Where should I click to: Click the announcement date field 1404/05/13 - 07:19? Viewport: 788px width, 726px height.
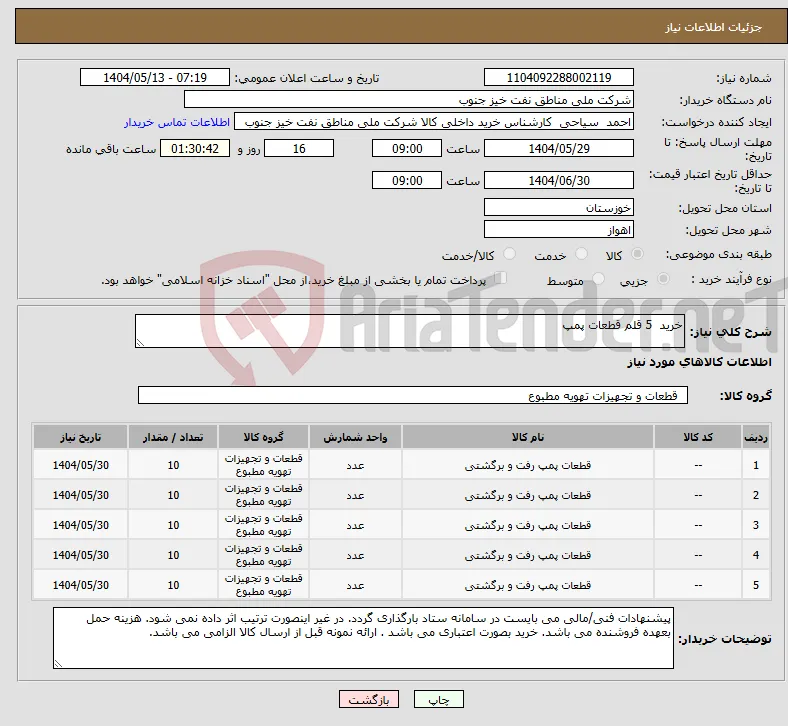point(155,77)
